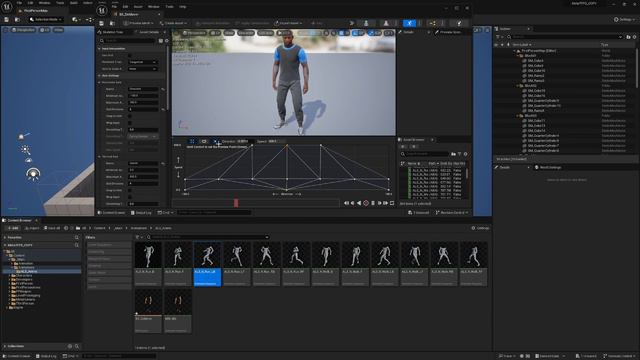Click Save All in Content Browser
Screen dimensions: 640x360
pos(52,228)
